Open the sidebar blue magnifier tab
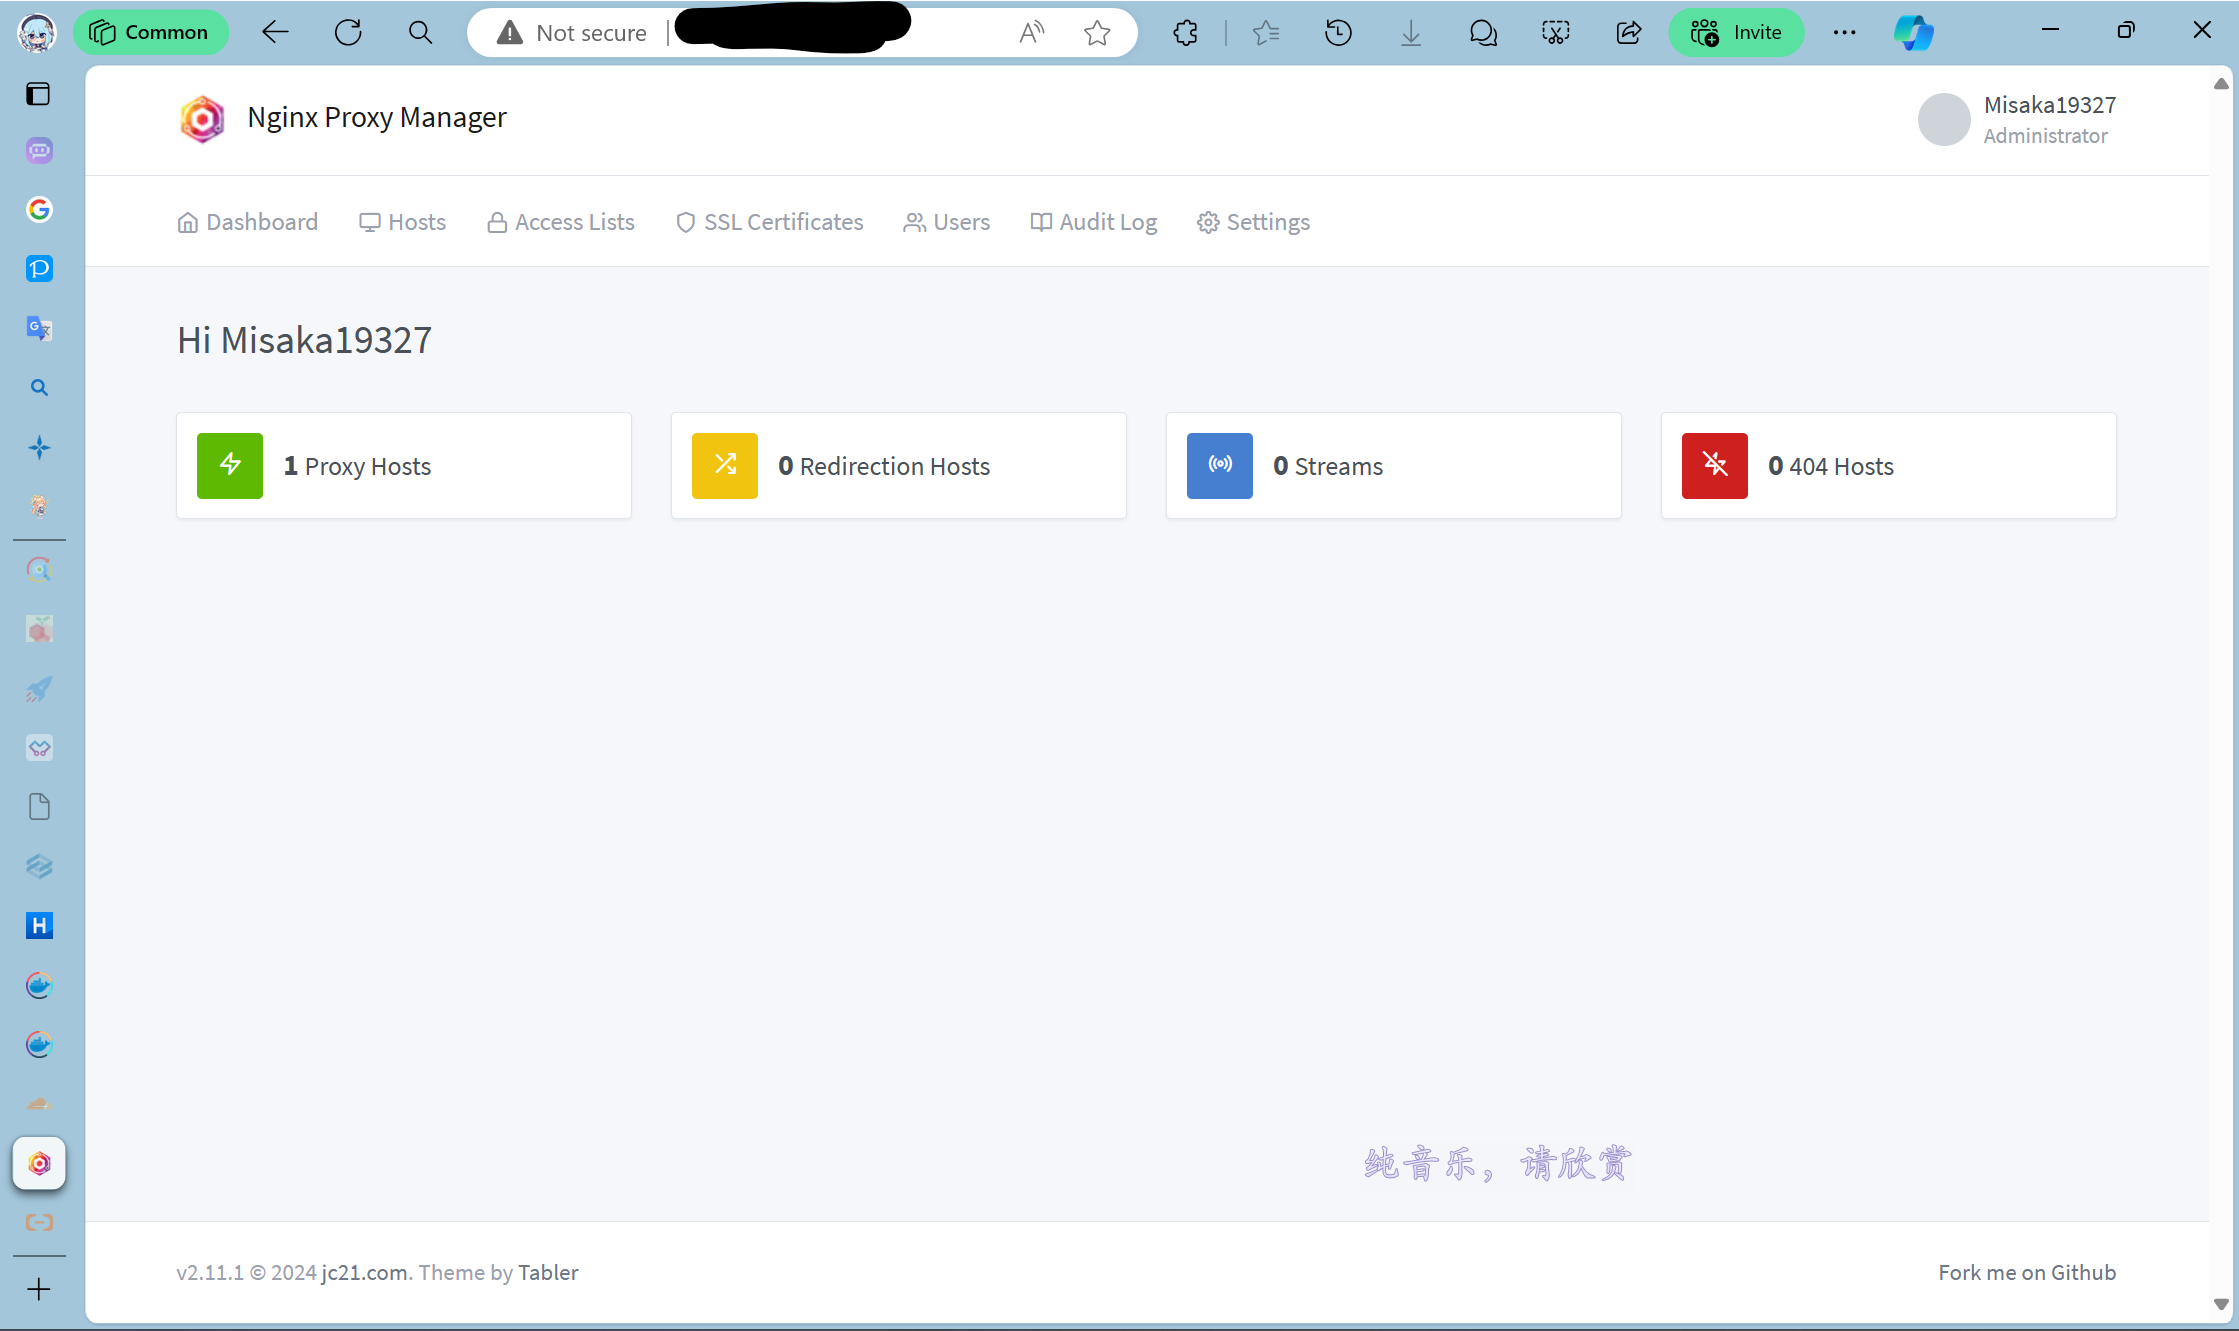The image size is (2239, 1331). 39,387
